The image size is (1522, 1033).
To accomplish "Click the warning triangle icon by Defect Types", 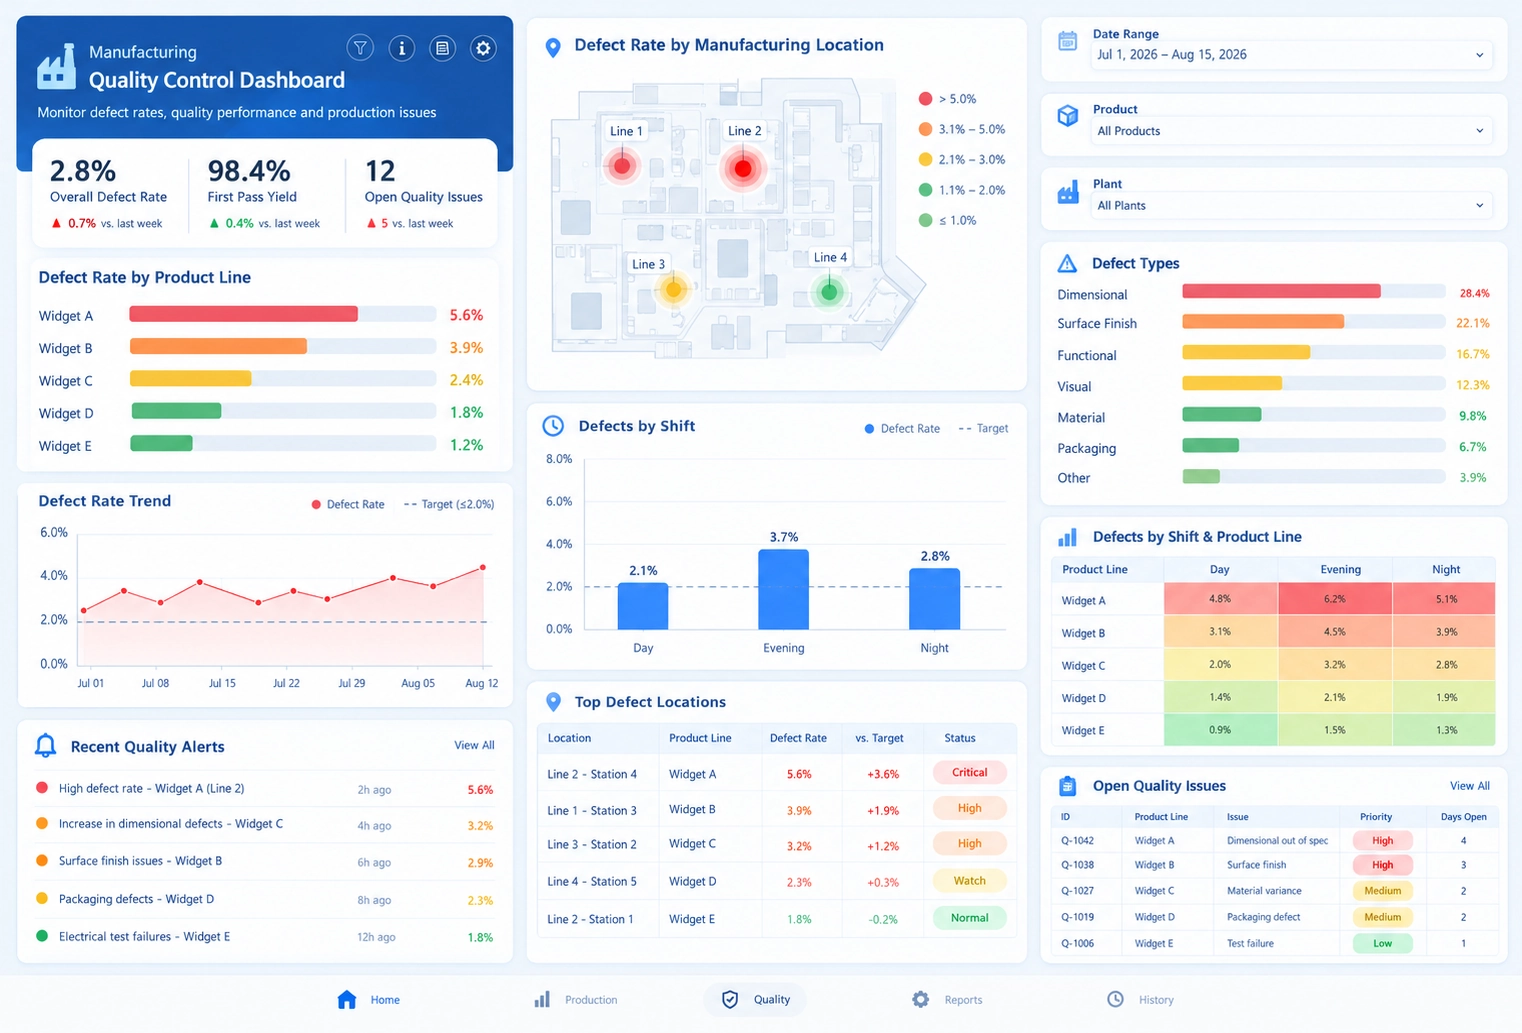I will tap(1067, 264).
